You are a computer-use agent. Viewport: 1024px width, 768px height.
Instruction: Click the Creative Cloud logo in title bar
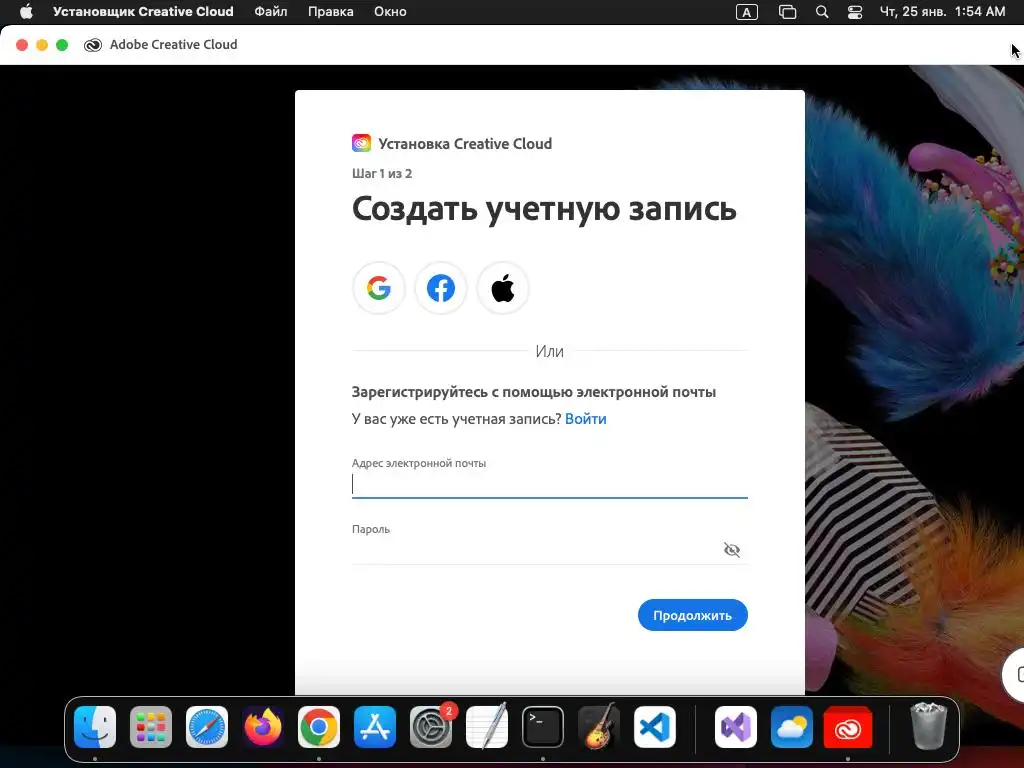click(93, 44)
